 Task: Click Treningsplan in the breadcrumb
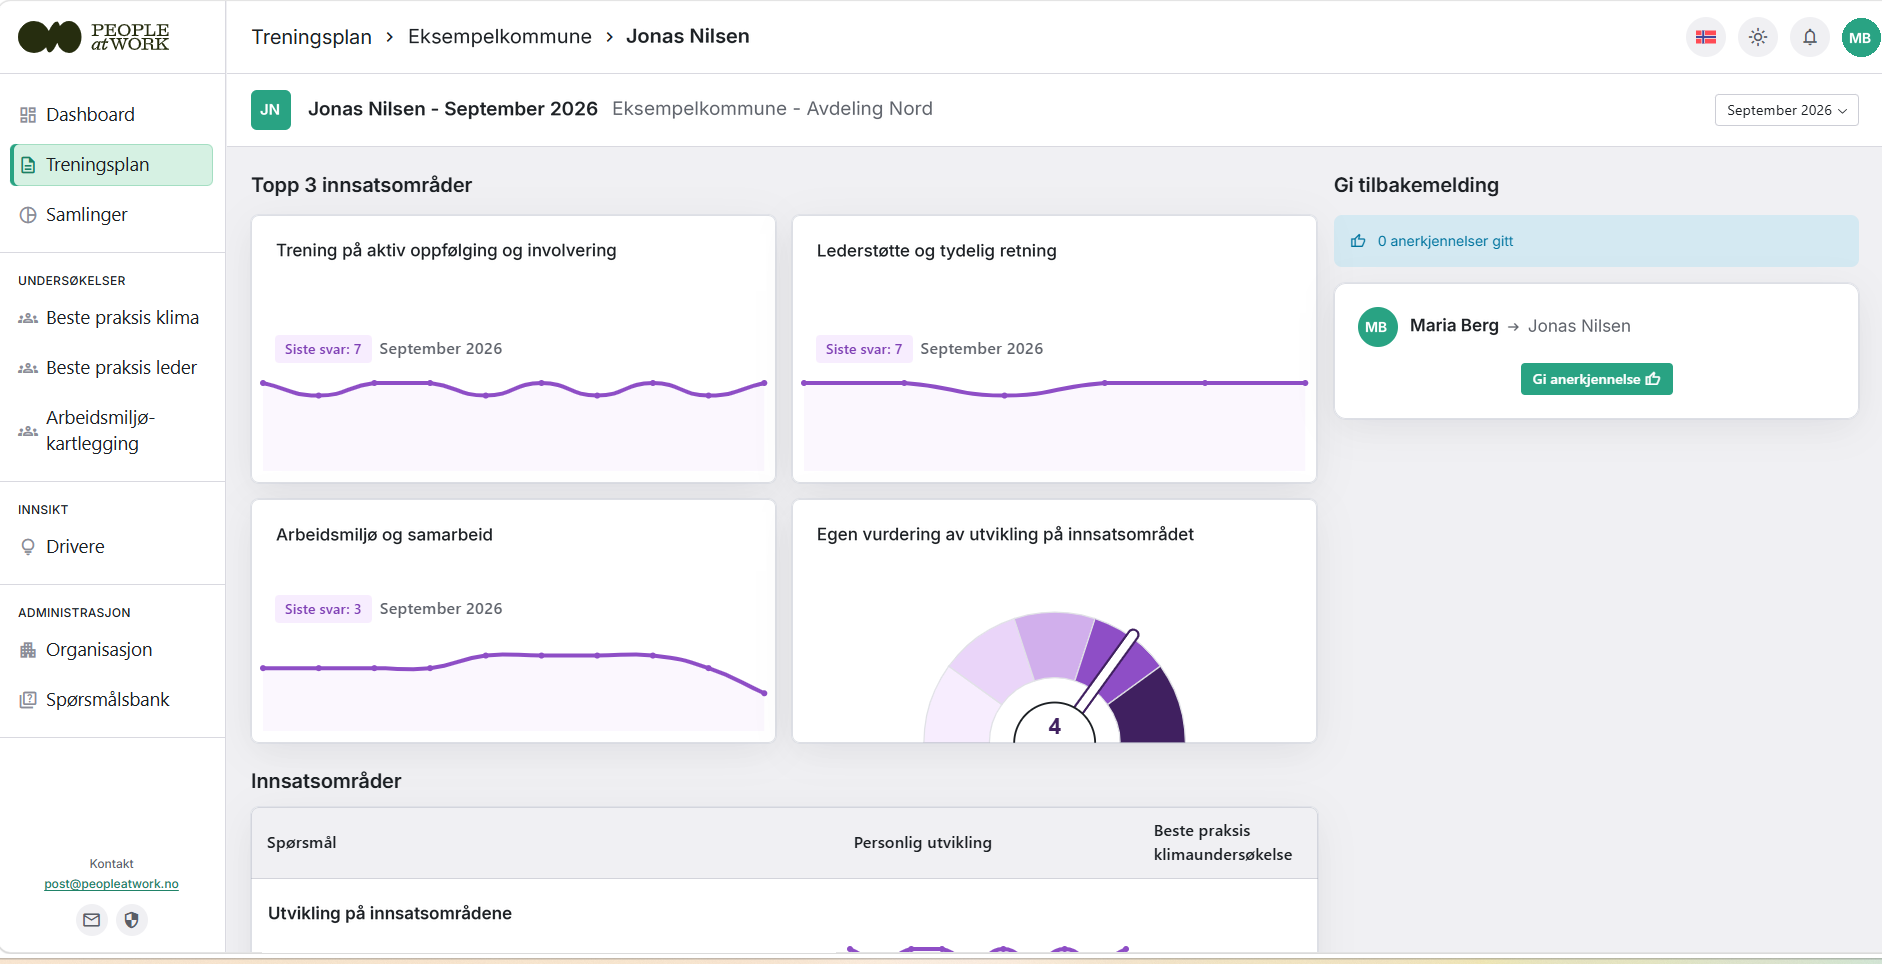(x=311, y=37)
